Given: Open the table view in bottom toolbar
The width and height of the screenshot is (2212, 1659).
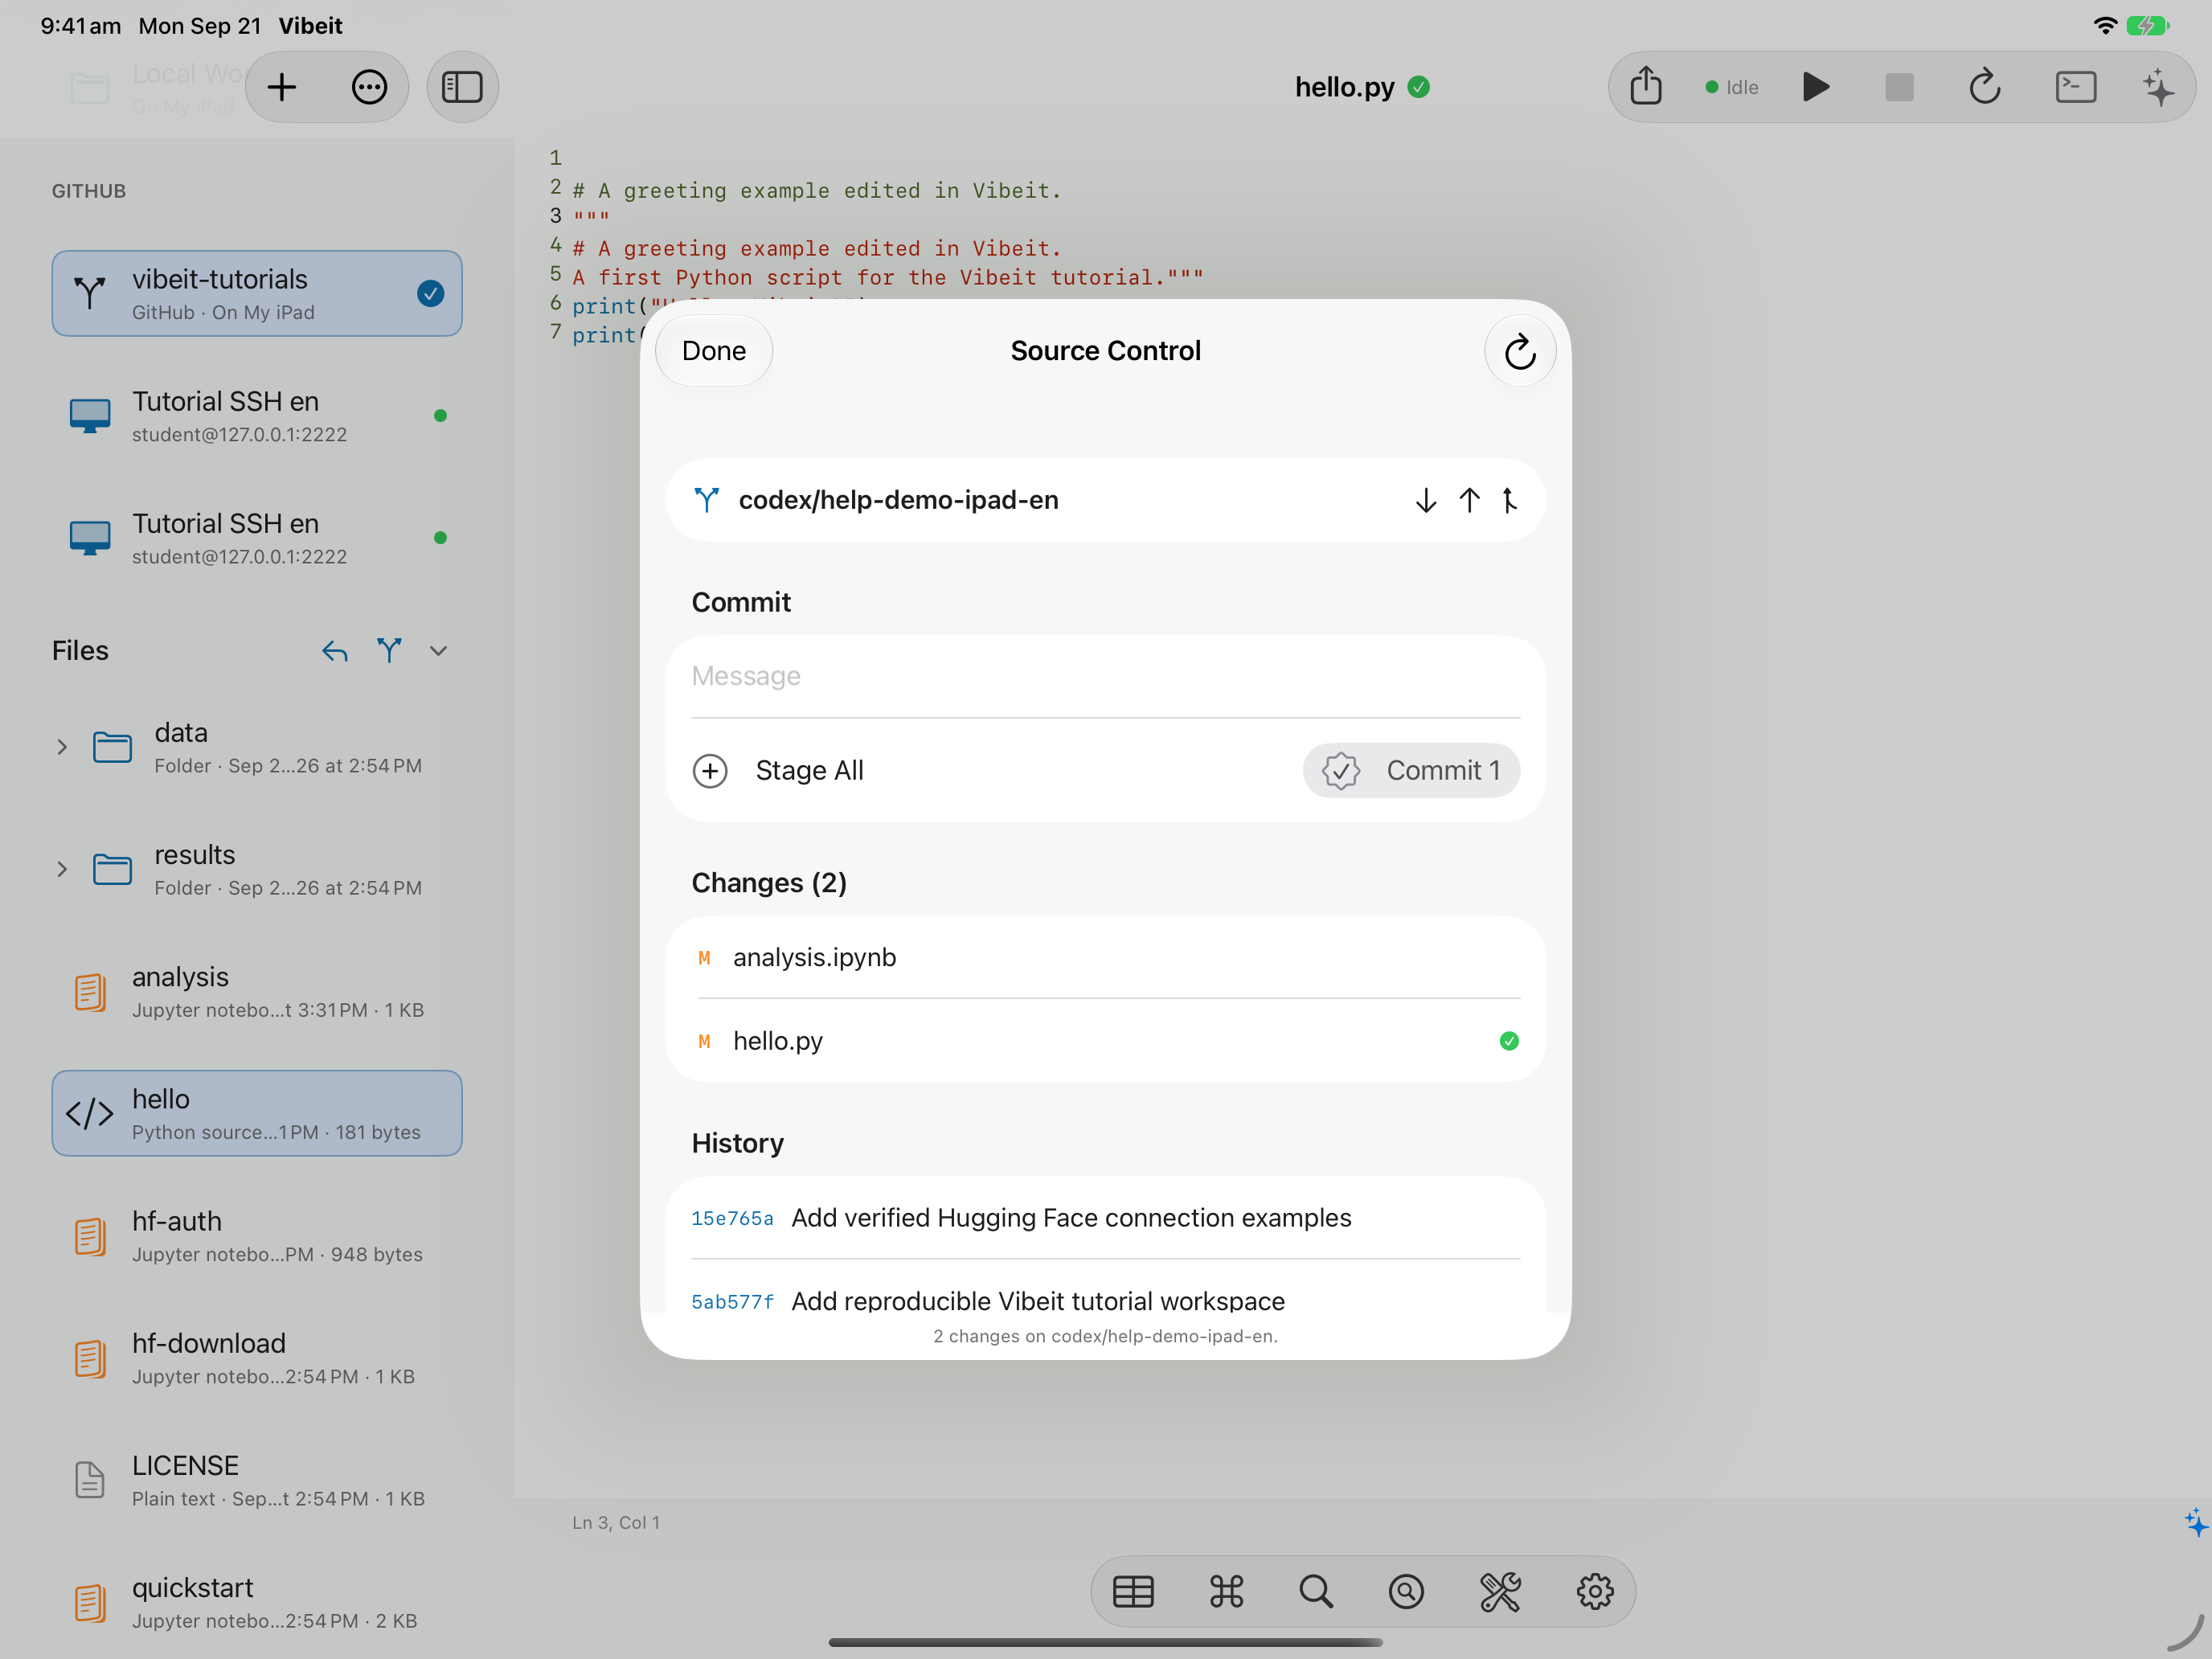Looking at the screenshot, I should 1133,1591.
